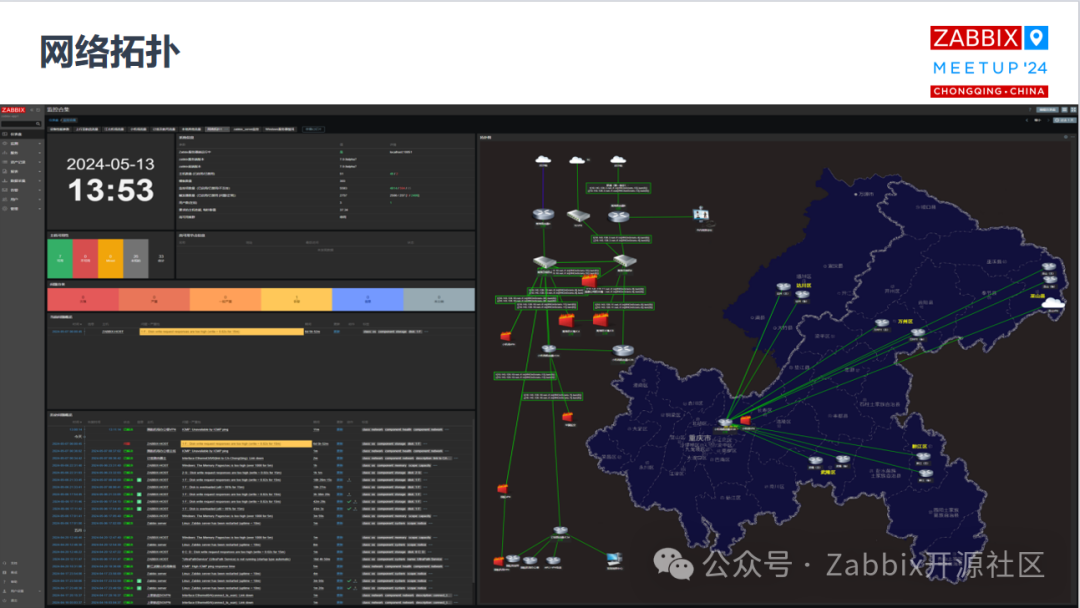
Task: Click the rightmost cloud icon atop the topology
Action: (x=618, y=160)
